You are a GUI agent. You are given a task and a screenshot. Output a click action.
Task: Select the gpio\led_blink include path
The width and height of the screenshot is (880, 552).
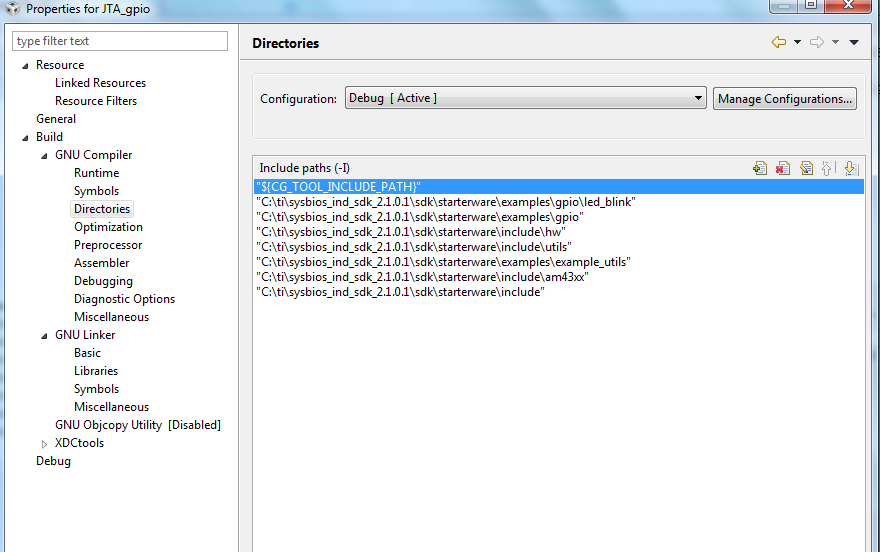pos(446,202)
